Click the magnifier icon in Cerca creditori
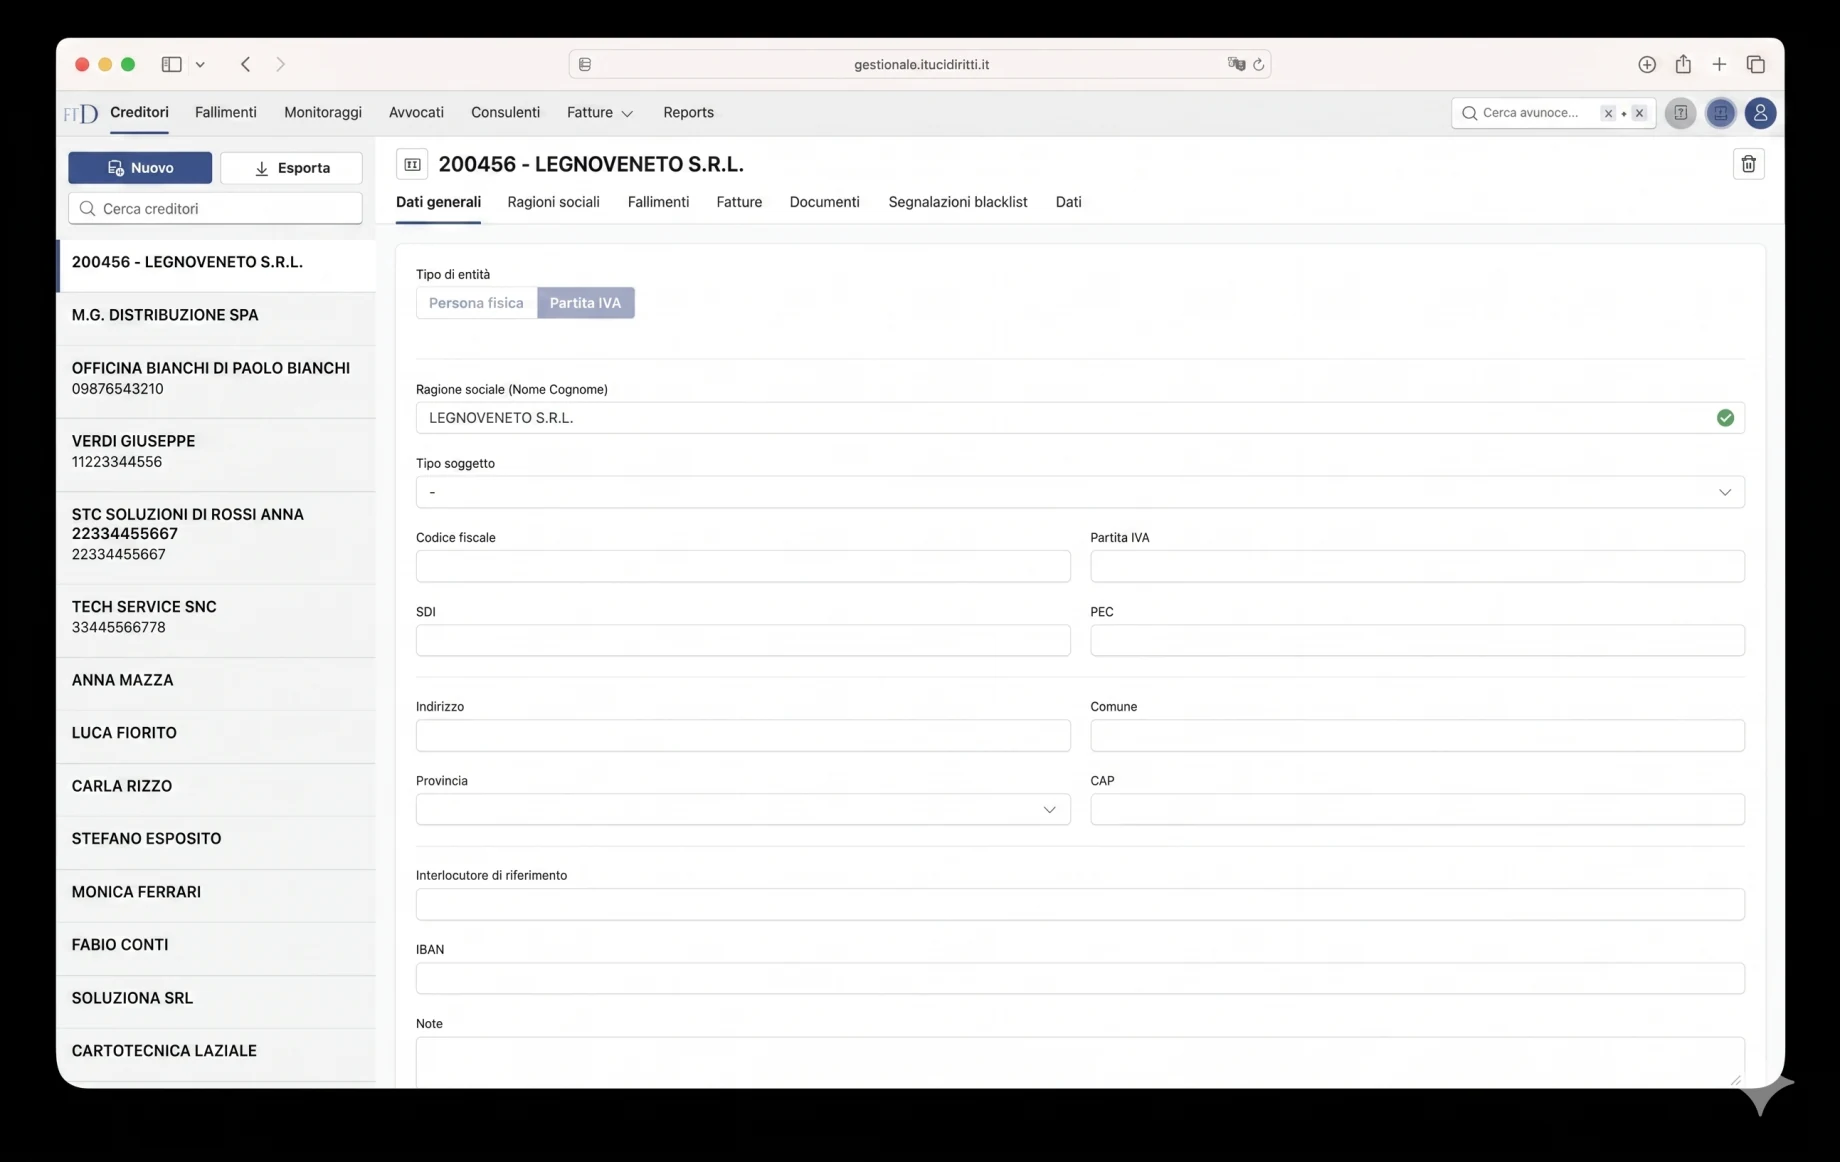The height and width of the screenshot is (1162, 1840). (x=87, y=208)
